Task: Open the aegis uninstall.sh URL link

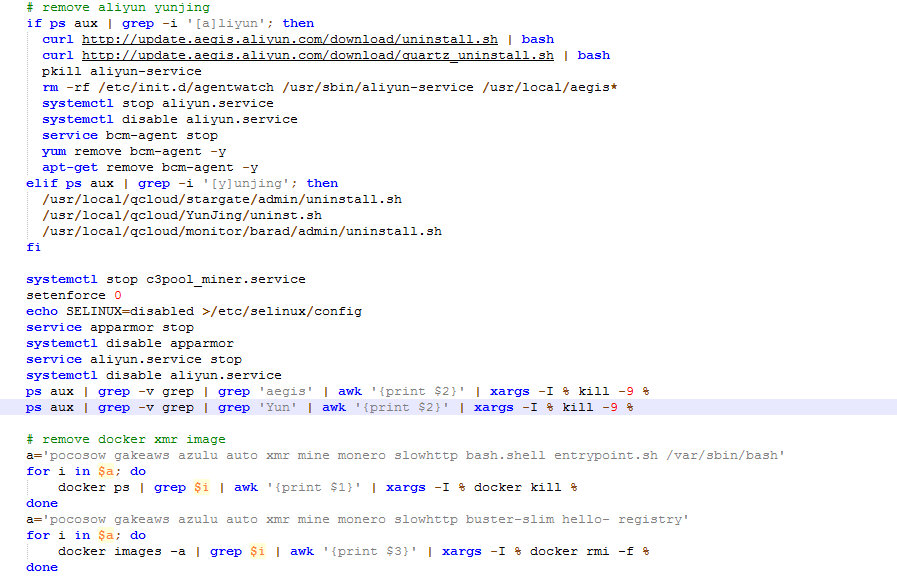Action: tap(289, 39)
